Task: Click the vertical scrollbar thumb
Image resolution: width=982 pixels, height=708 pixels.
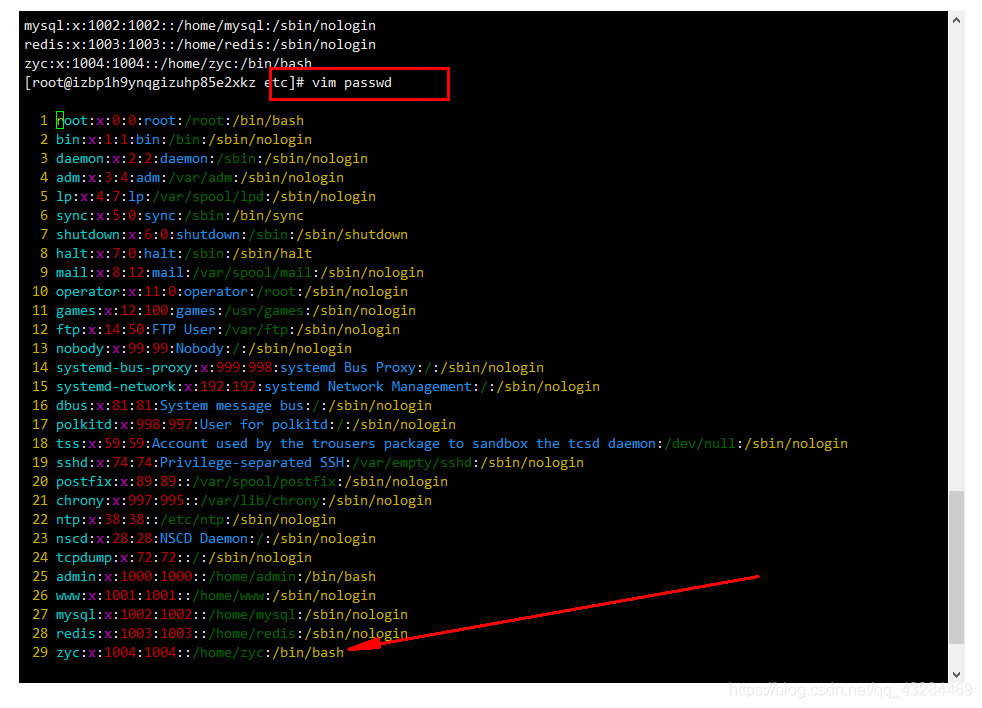Action: coord(956,567)
